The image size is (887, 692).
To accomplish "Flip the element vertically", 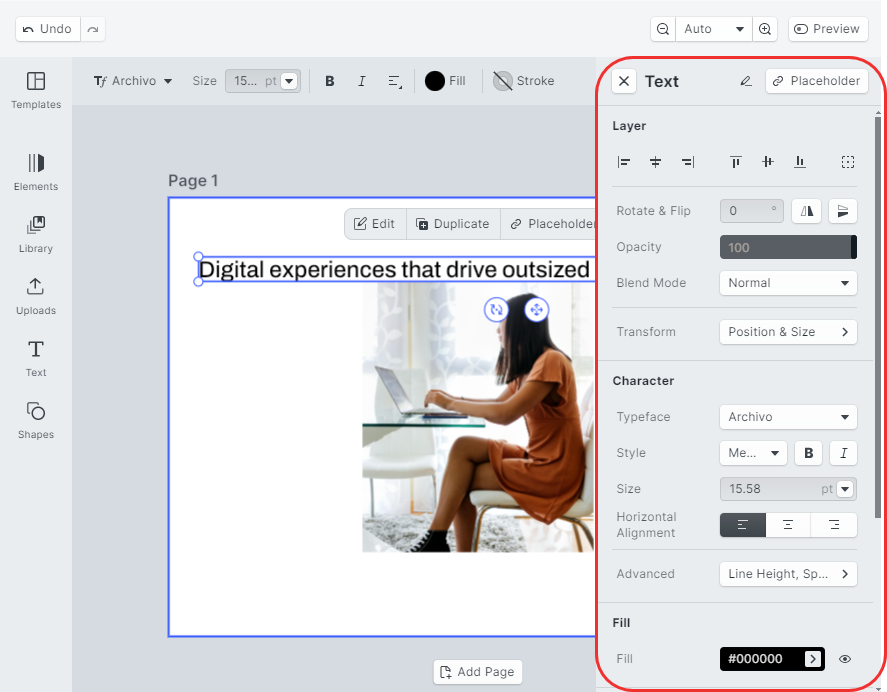I will (x=843, y=211).
